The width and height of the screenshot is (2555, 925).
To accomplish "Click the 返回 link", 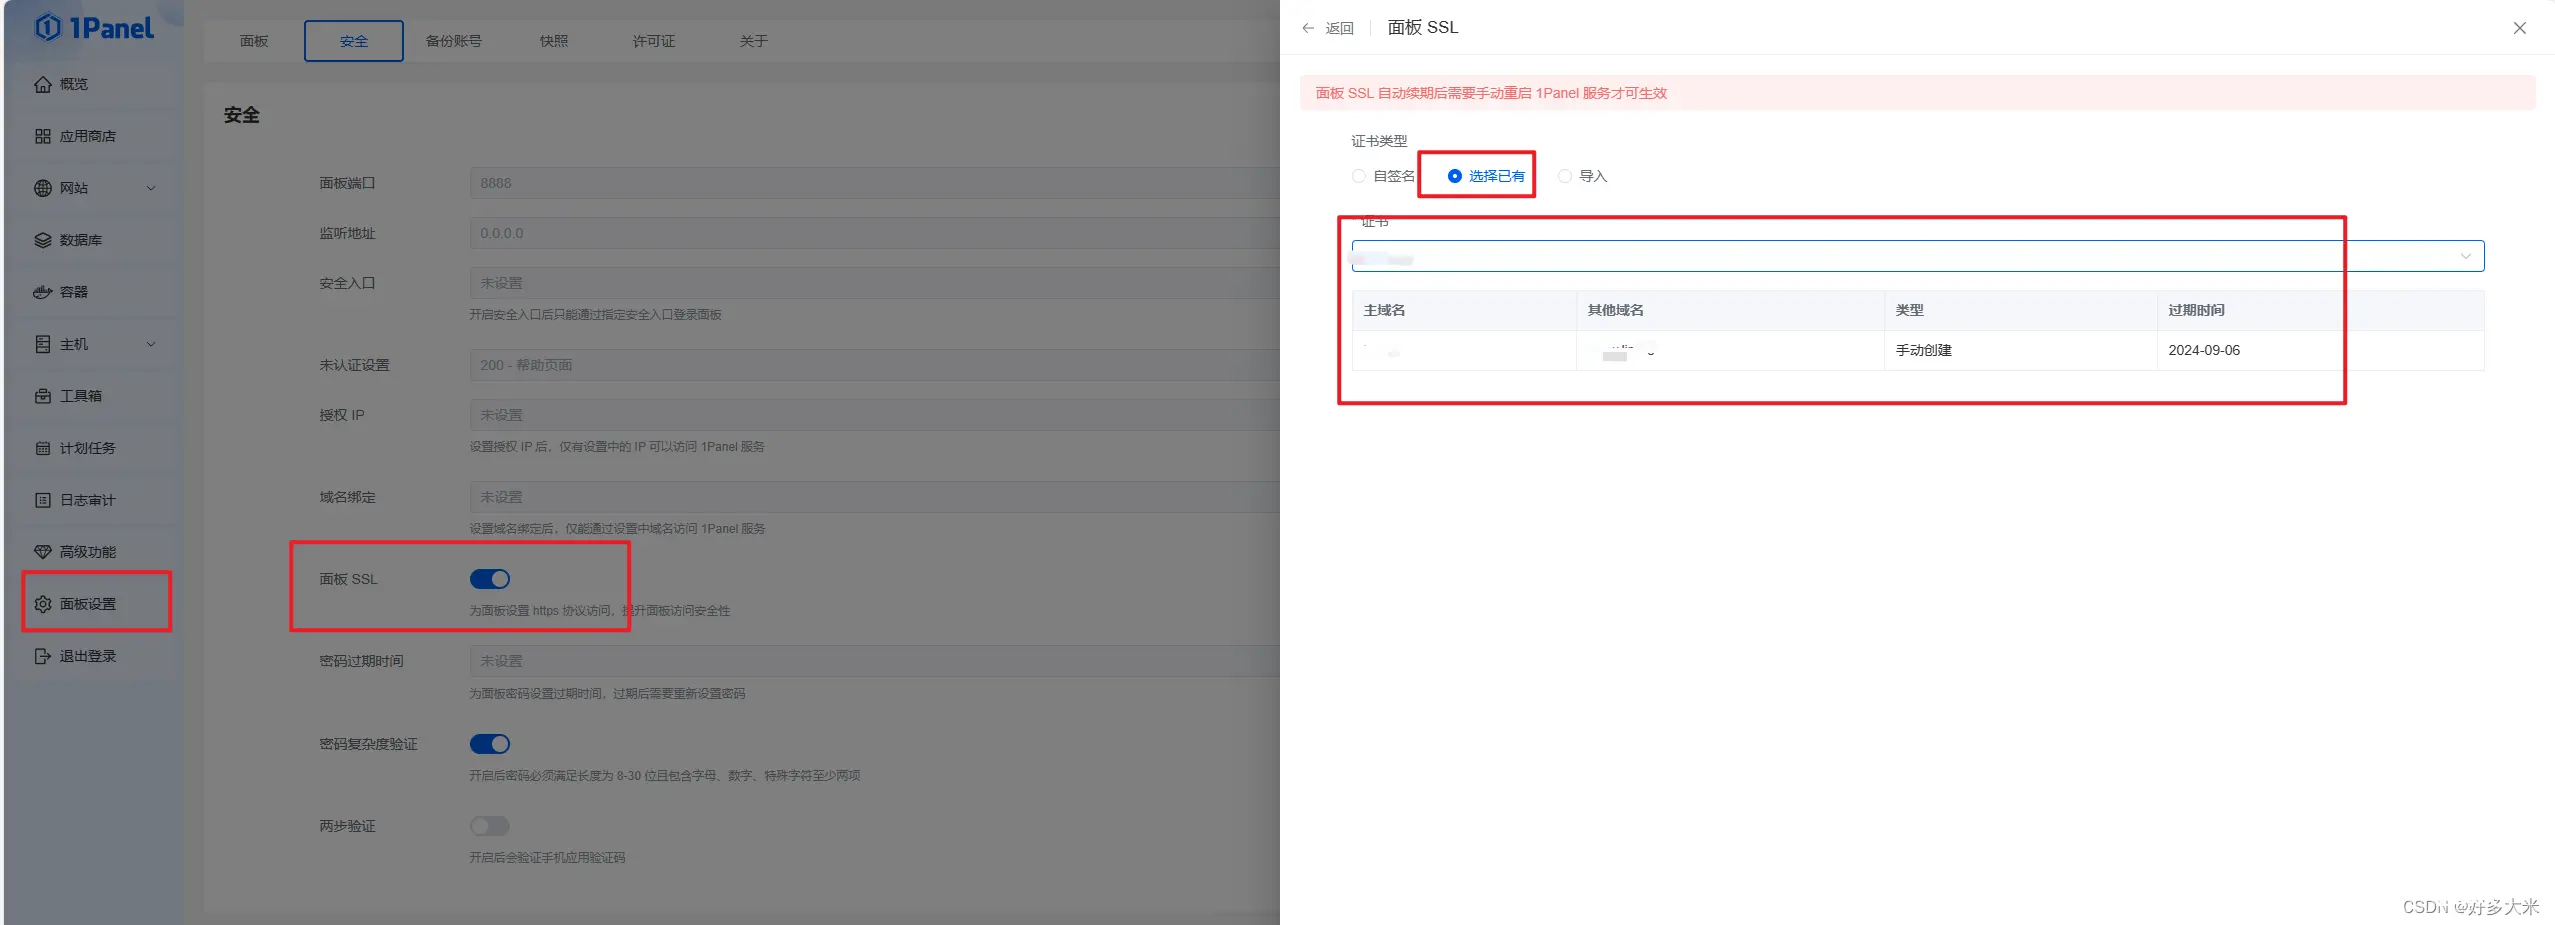I will [1339, 28].
